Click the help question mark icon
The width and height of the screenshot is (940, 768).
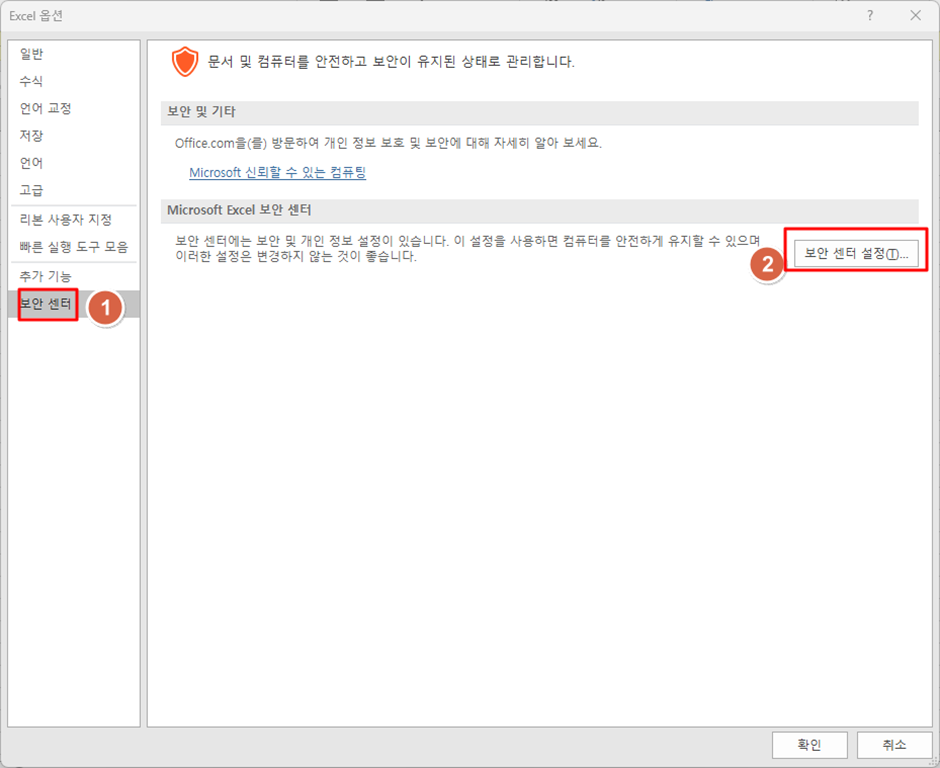[870, 16]
